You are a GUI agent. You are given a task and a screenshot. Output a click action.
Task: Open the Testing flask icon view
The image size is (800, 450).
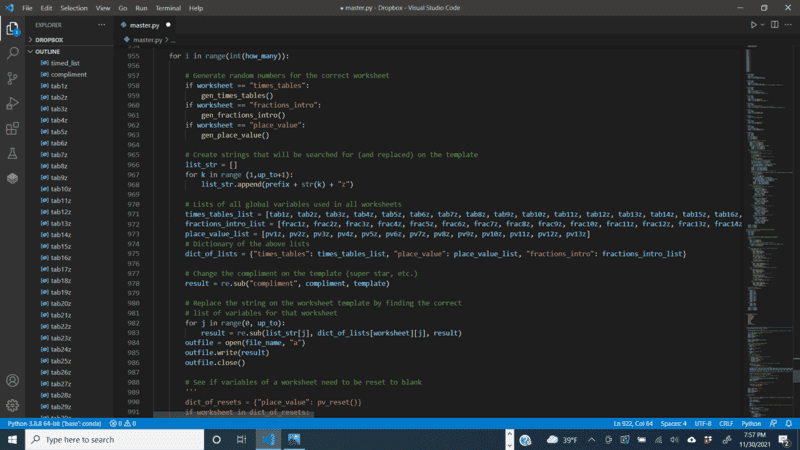pos(12,153)
